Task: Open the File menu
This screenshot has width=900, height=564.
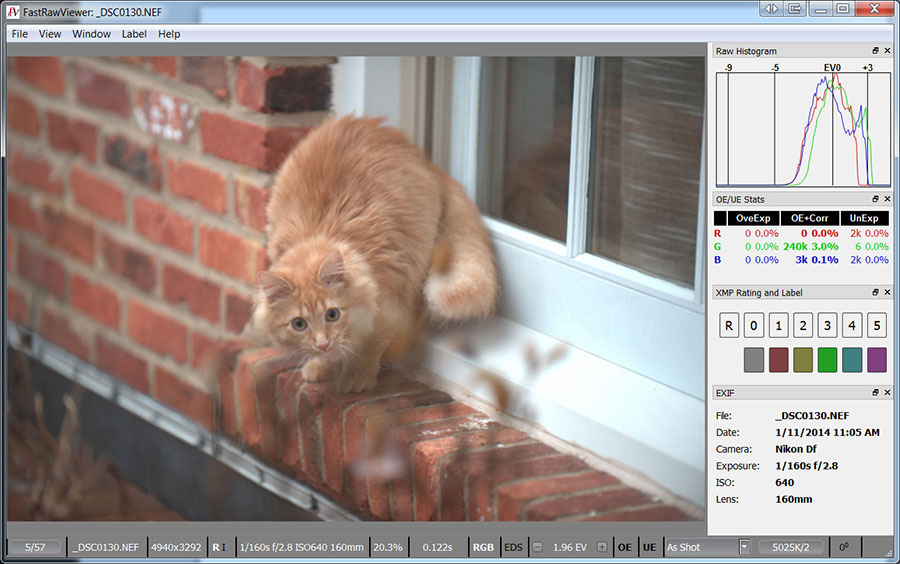Action: coord(20,34)
